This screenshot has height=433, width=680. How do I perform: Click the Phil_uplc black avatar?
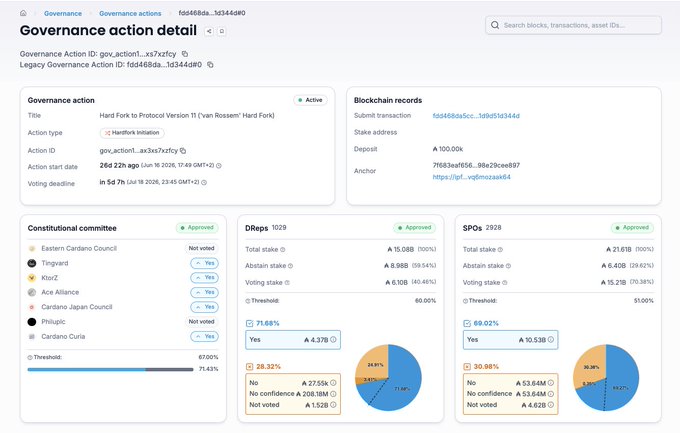[32, 322]
